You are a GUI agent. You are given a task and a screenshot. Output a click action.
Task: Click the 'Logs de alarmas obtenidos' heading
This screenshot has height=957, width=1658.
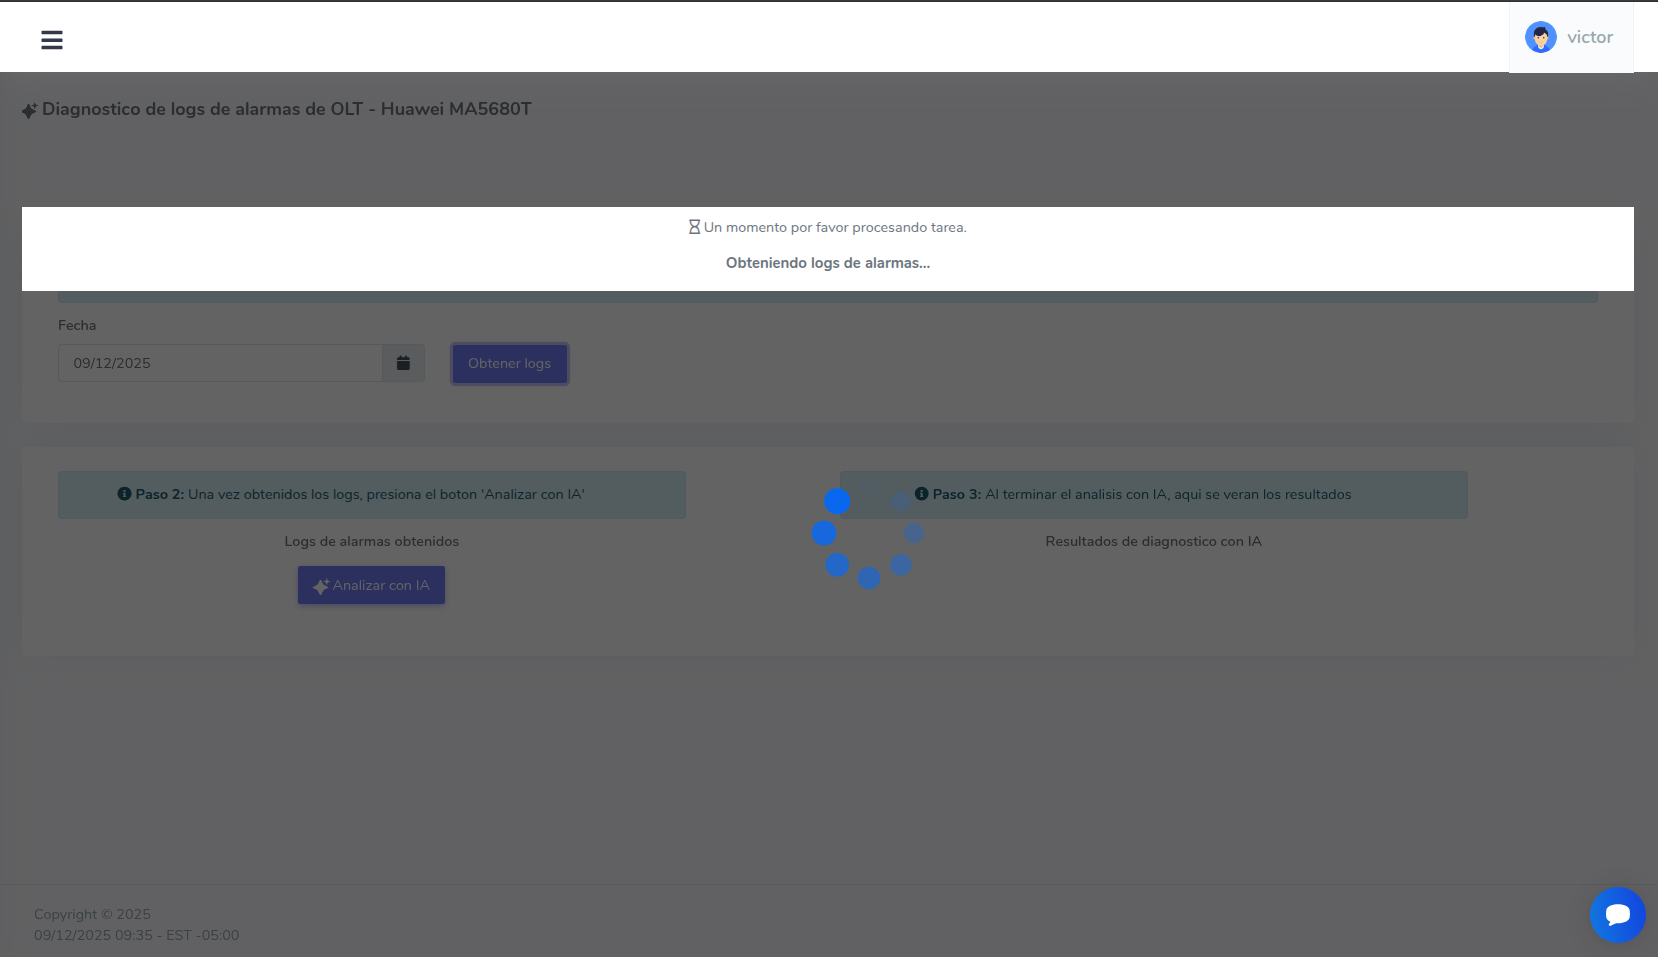pyautogui.click(x=371, y=541)
